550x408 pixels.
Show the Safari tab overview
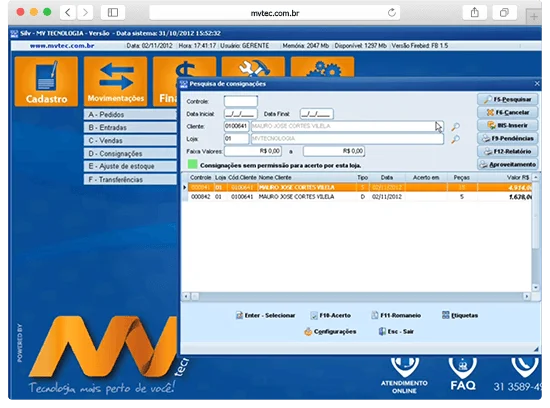tap(504, 13)
